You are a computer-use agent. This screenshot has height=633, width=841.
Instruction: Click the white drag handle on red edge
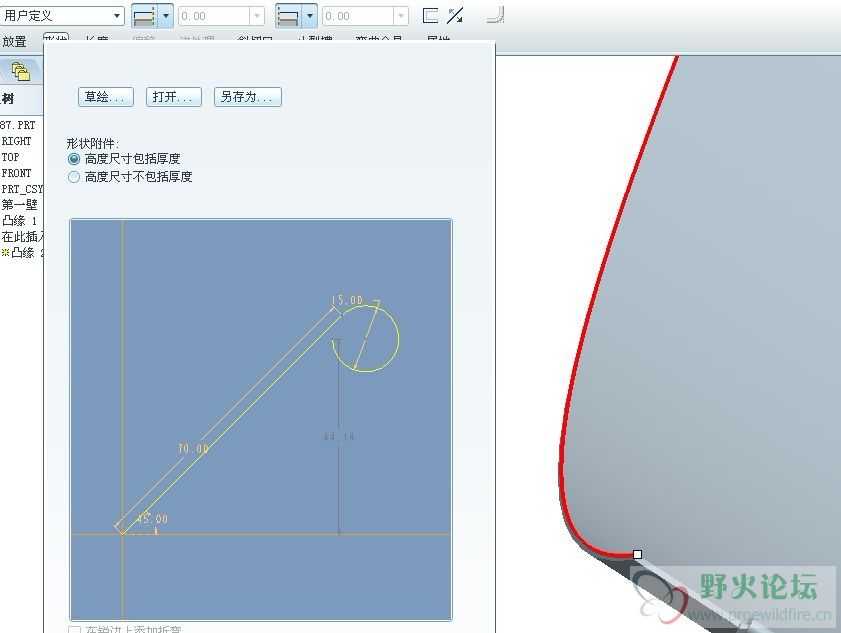(637, 554)
